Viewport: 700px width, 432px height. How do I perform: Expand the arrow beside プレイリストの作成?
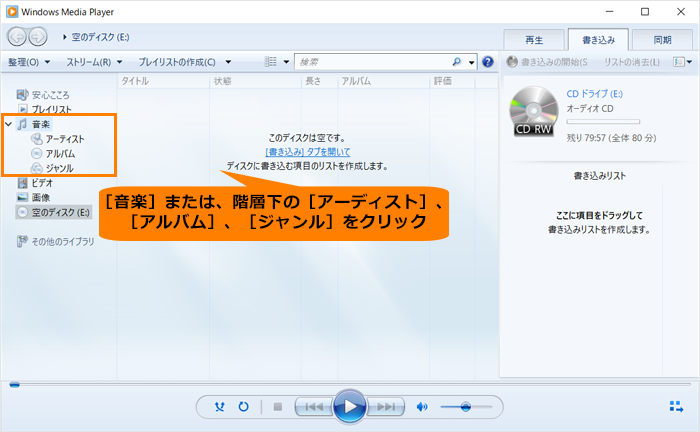[x=228, y=62]
